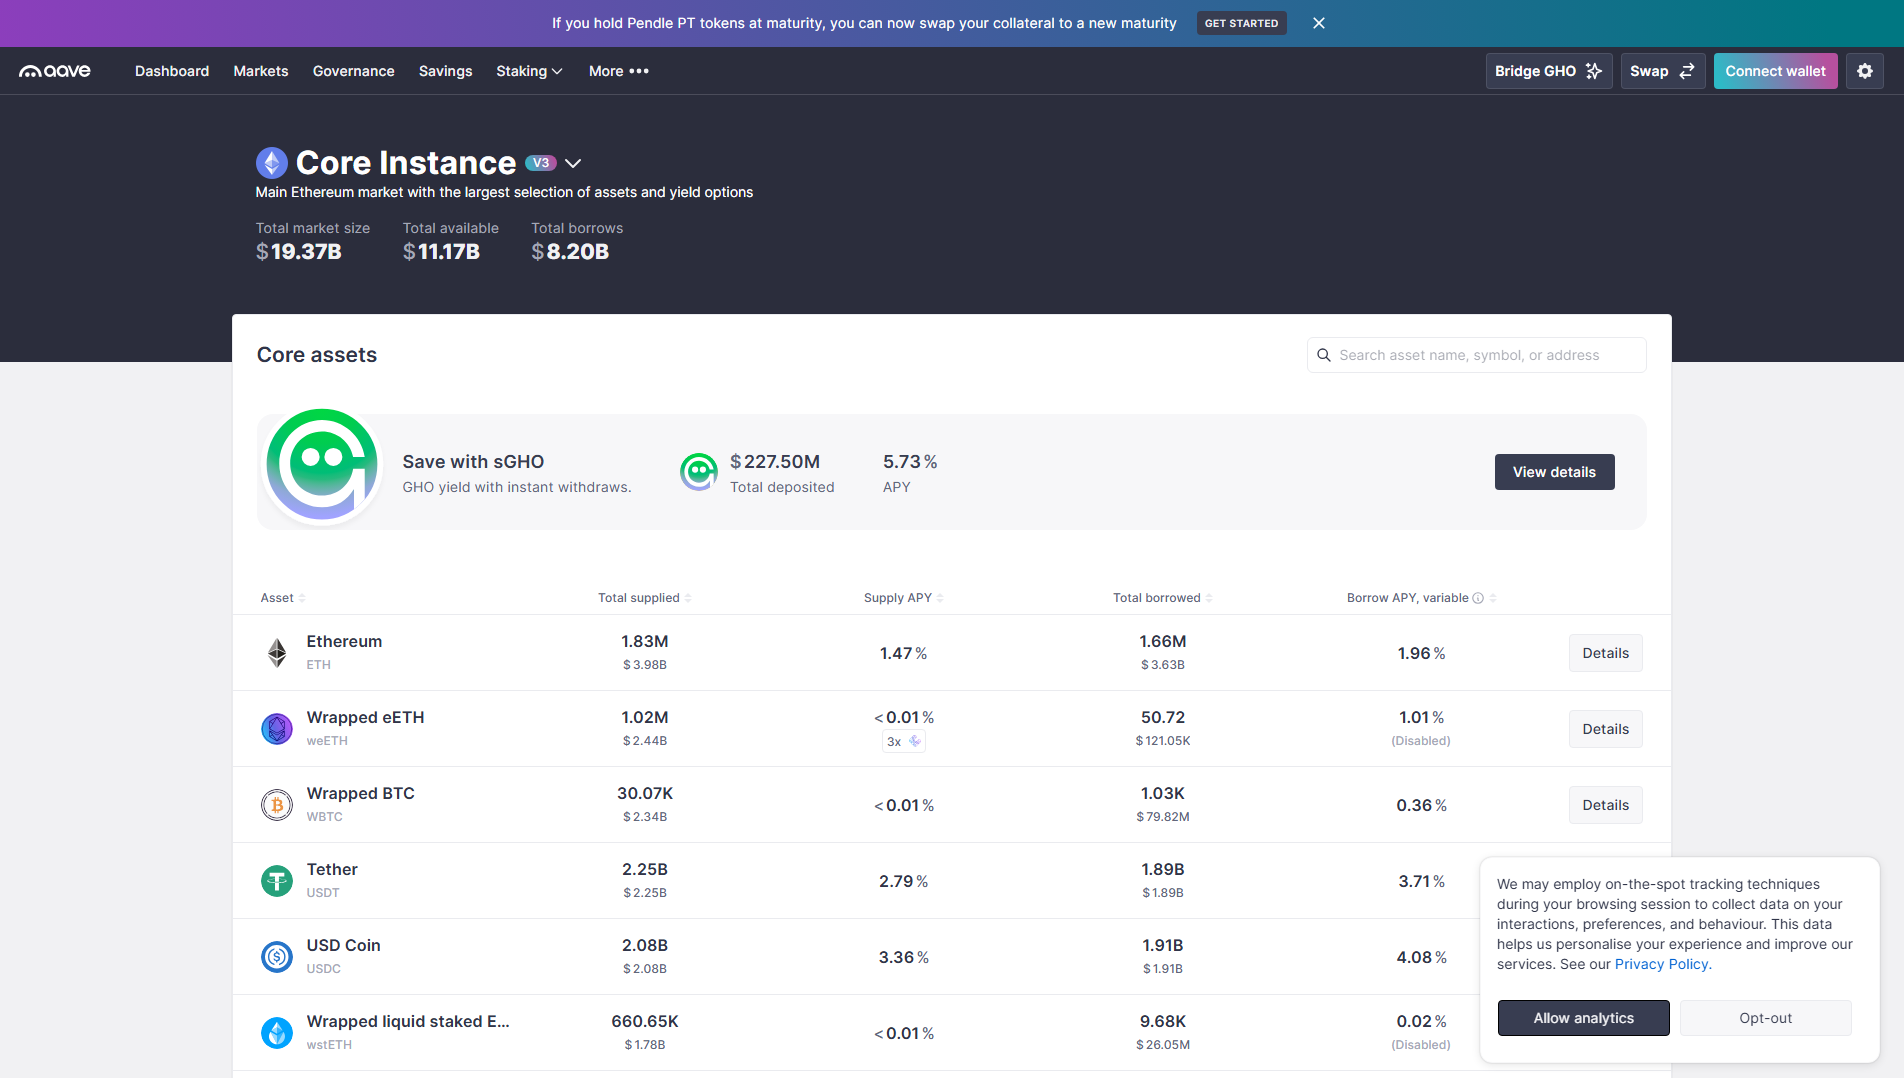Click the V3 version badge
This screenshot has width=1904, height=1078.
coord(541,163)
